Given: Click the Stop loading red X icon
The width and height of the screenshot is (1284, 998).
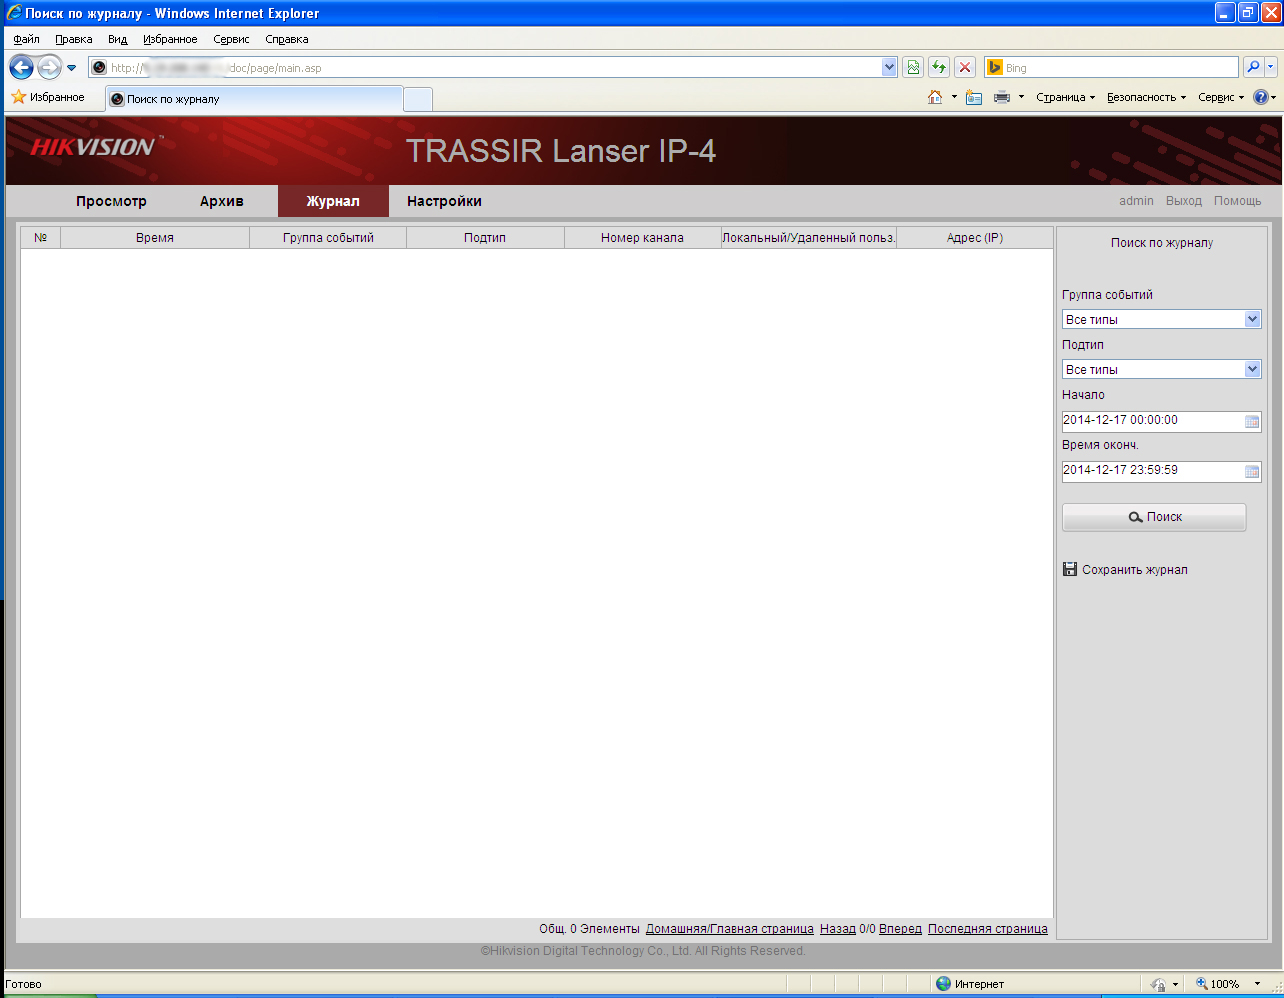Looking at the screenshot, I should coord(965,67).
